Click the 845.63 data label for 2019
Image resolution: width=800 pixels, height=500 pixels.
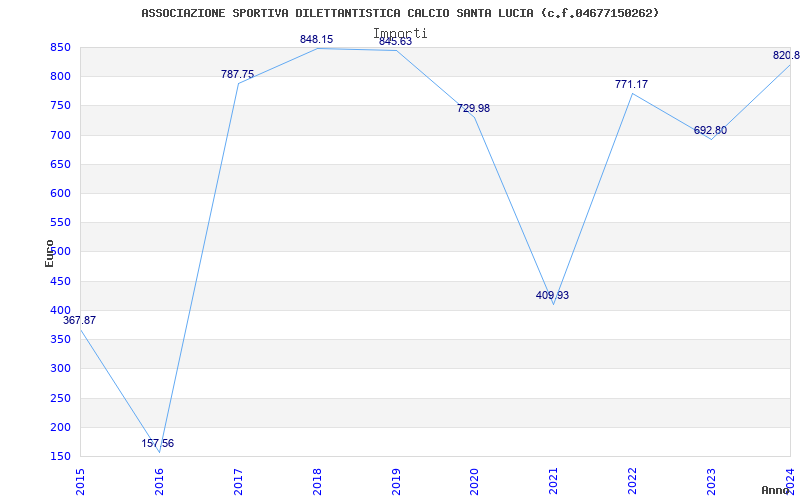coord(395,41)
